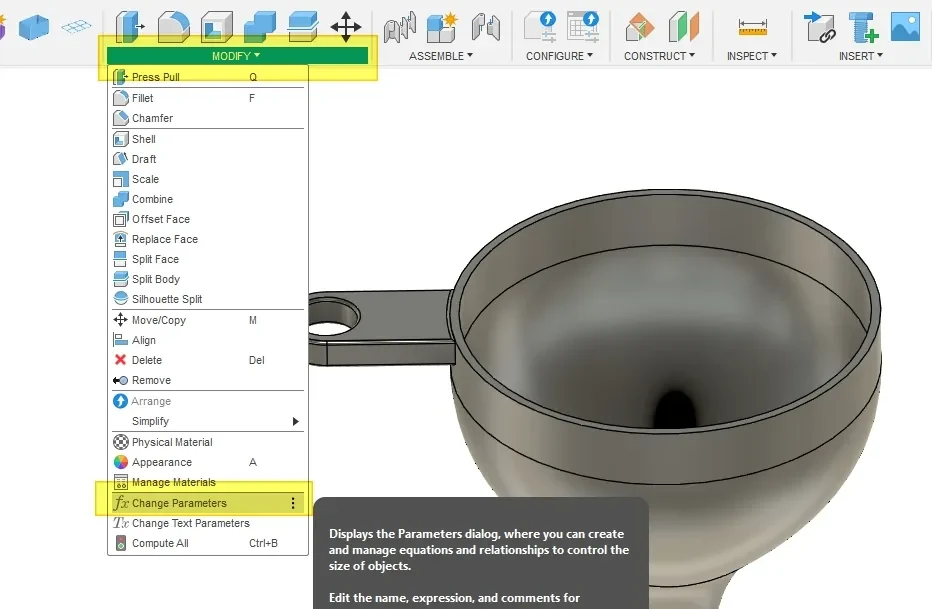Expand the Simplify submenu arrow
932x609 pixels.
tap(295, 421)
